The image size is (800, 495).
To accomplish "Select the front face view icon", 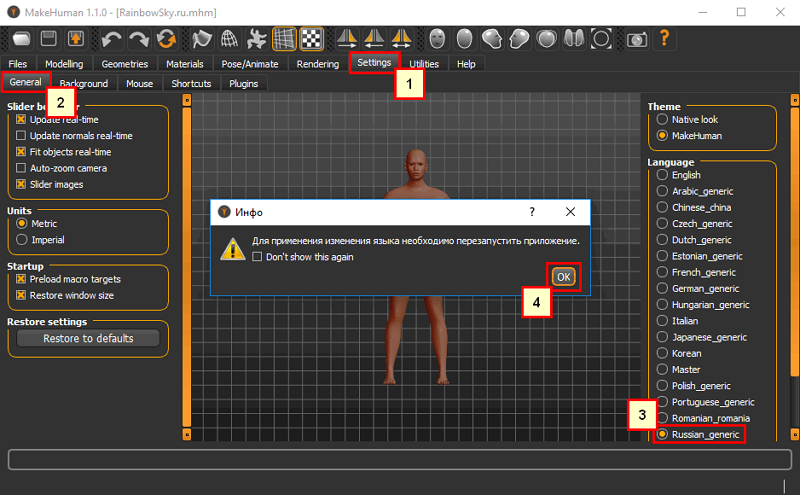I will pyautogui.click(x=437, y=39).
